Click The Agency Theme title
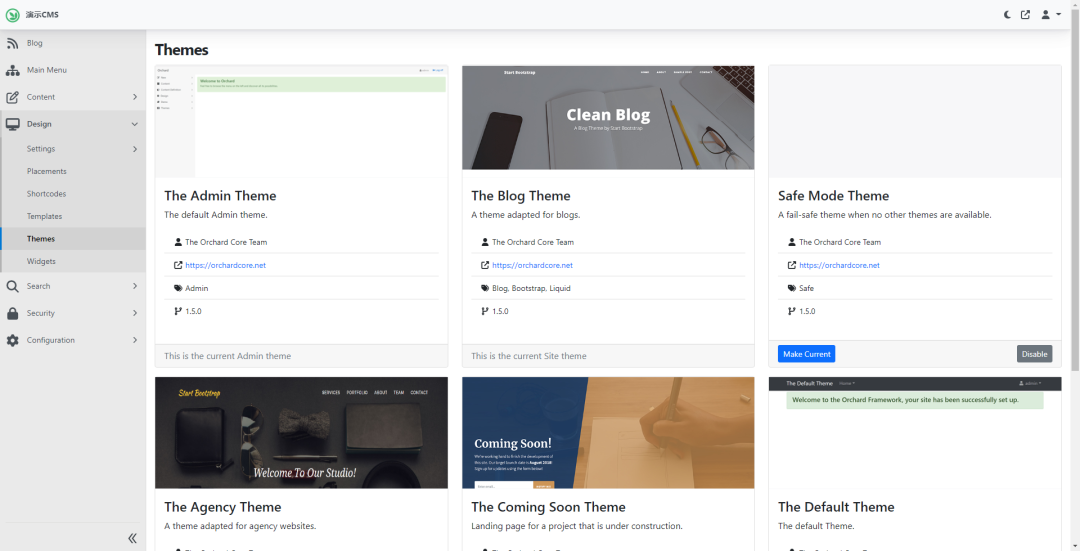This screenshot has width=1080, height=551. coord(222,507)
